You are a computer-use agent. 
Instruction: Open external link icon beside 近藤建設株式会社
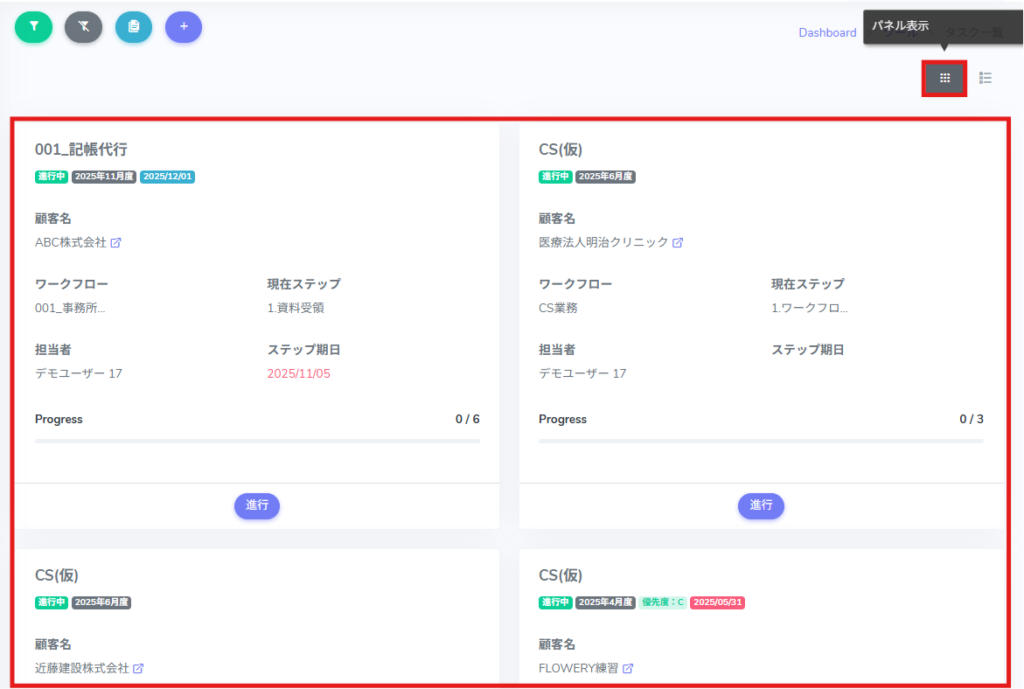[x=139, y=669]
